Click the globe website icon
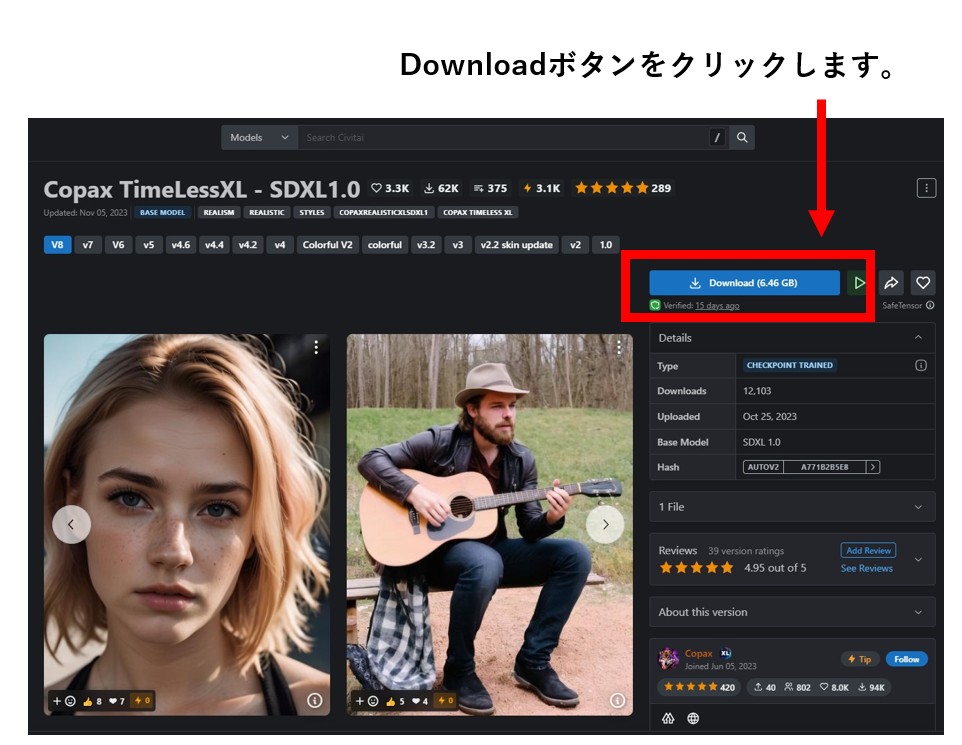The width and height of the screenshot is (962, 745). 693,719
